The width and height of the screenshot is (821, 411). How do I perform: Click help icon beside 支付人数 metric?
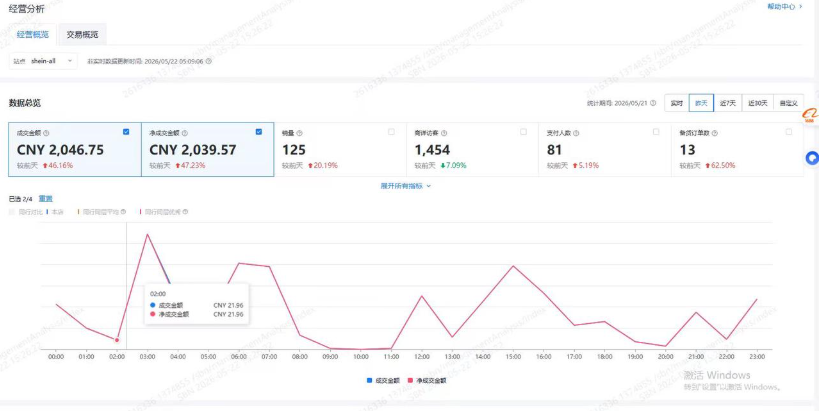pyautogui.click(x=576, y=134)
